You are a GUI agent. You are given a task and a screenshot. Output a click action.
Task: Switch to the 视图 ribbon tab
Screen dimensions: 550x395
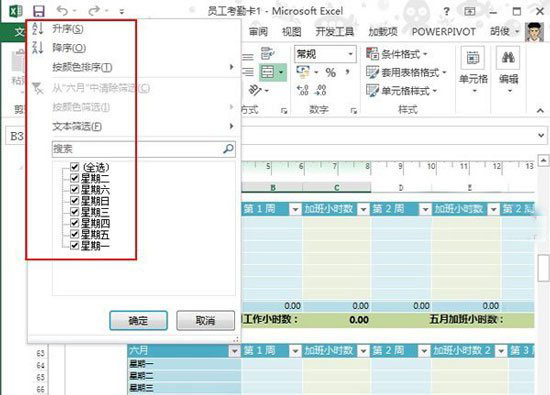pos(291,32)
